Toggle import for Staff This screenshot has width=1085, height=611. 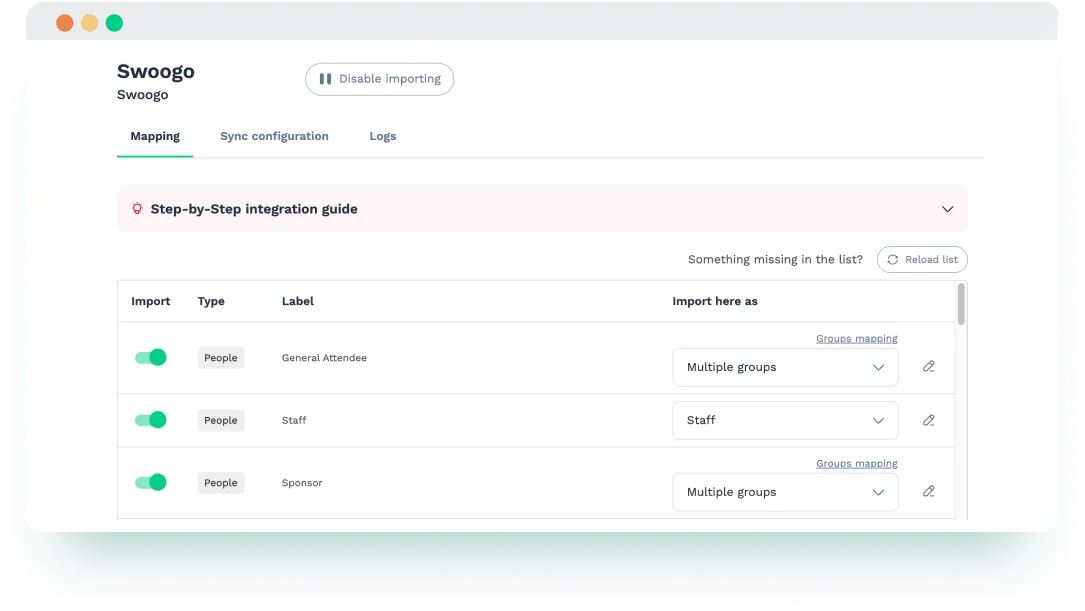point(150,419)
